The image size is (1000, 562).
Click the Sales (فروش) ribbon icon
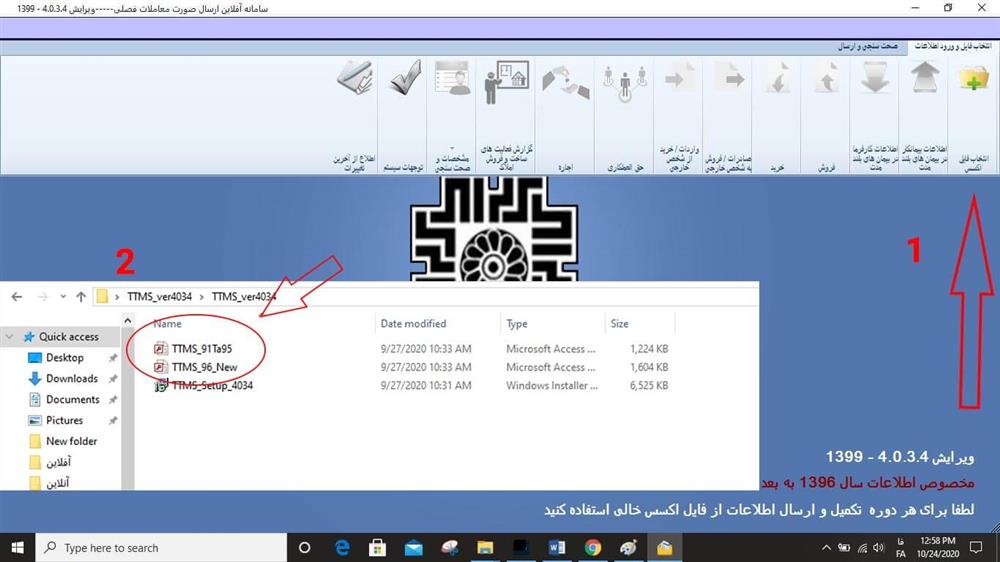[x=827, y=79]
